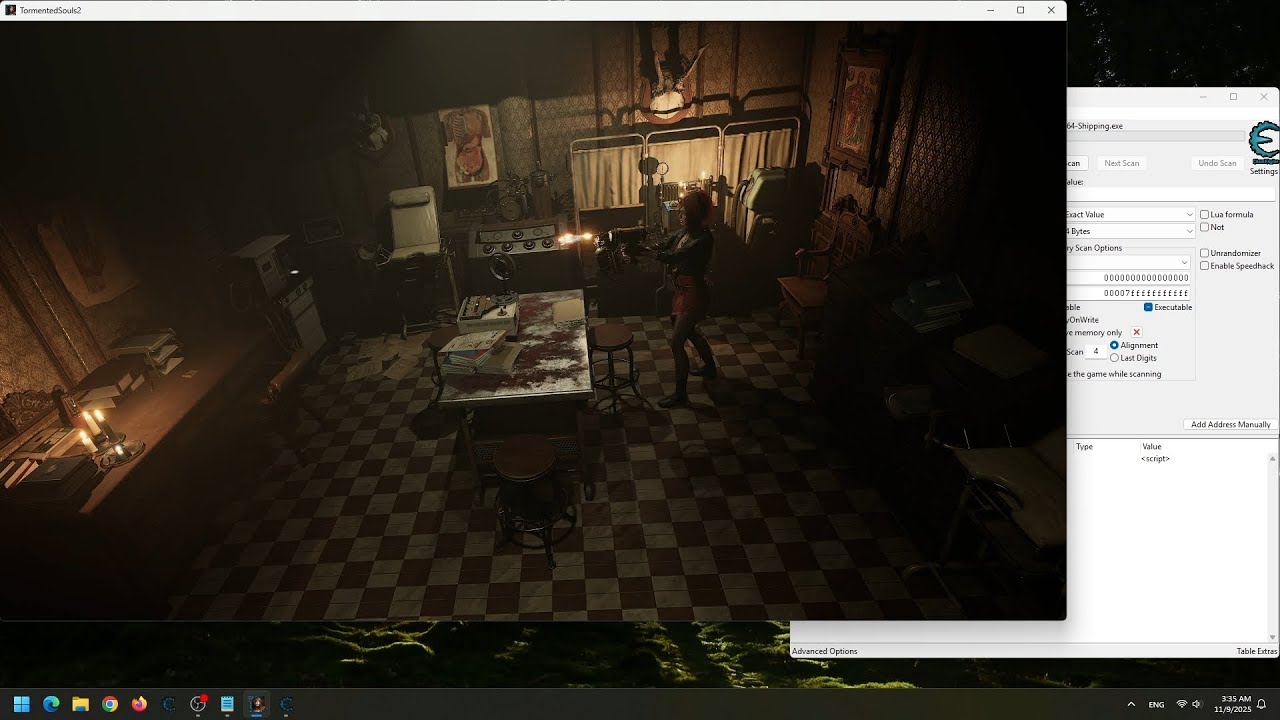Image resolution: width=1280 pixels, height=720 pixels.
Task: Click the ENG language indicator
Action: 1156,704
